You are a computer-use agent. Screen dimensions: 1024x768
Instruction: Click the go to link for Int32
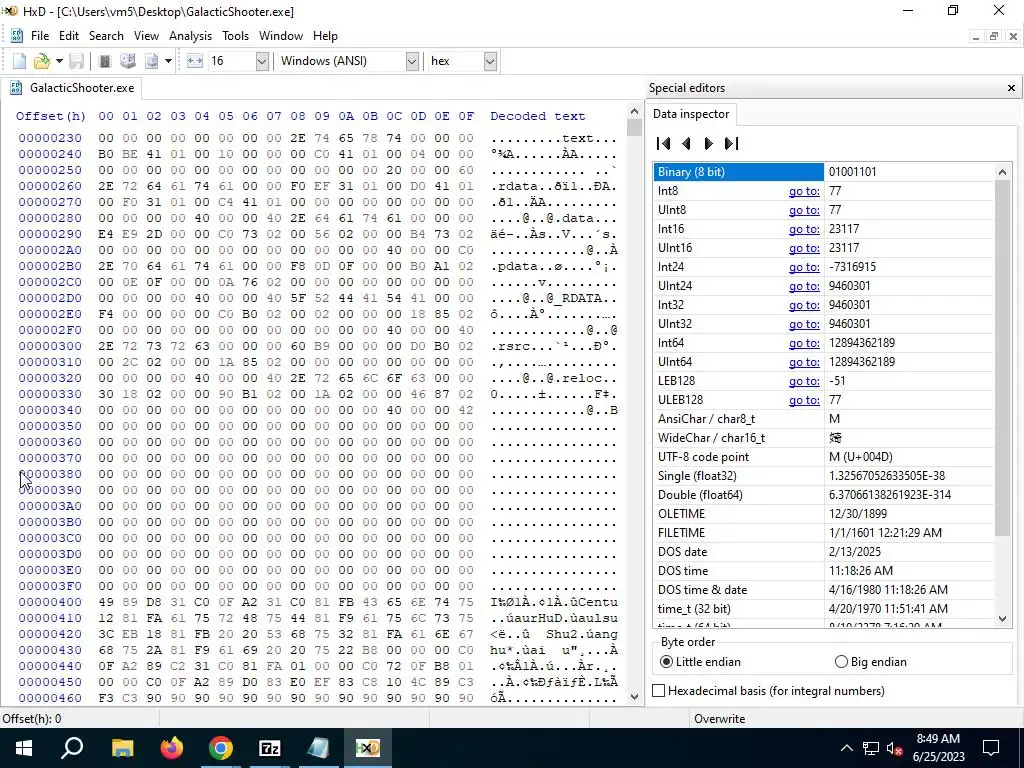[804, 305]
